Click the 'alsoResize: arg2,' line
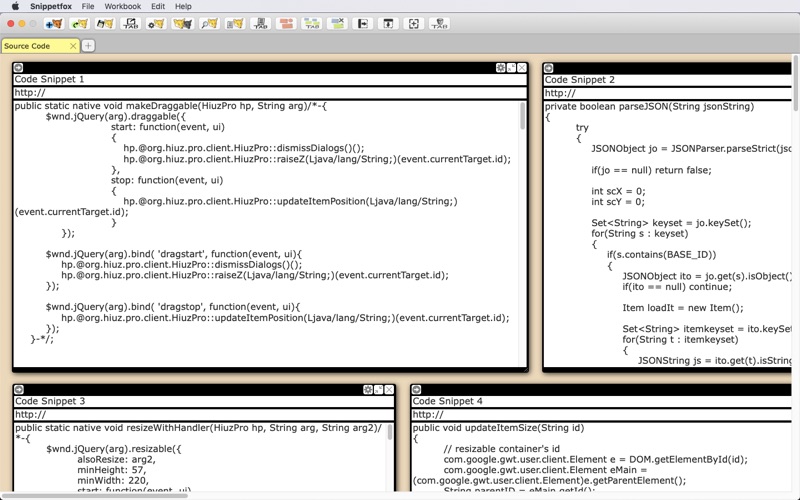This screenshot has height=500, width=800. (116, 459)
